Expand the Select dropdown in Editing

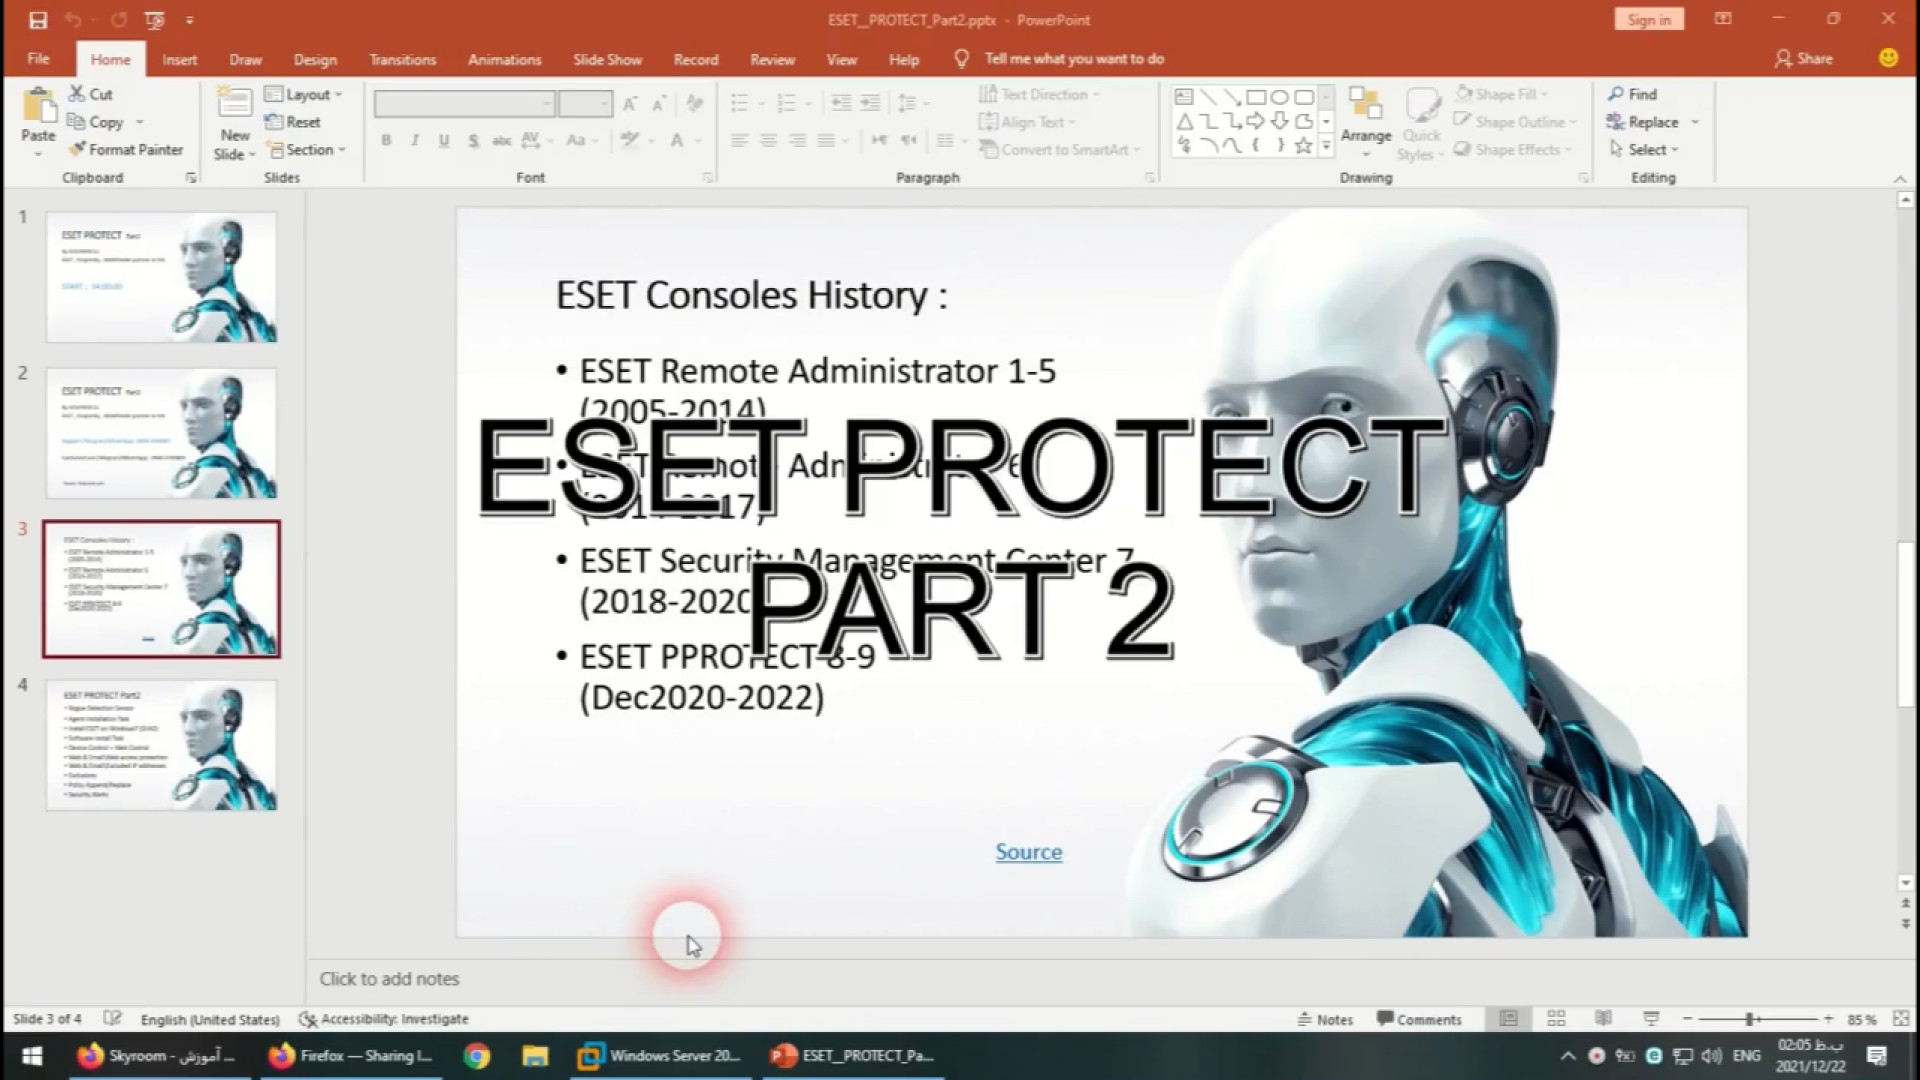coord(1644,149)
